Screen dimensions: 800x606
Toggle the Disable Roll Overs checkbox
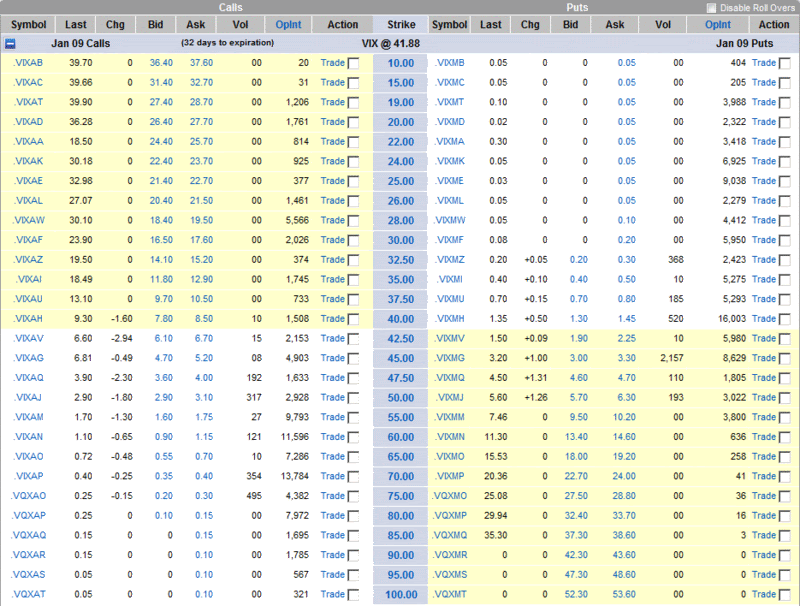(711, 8)
